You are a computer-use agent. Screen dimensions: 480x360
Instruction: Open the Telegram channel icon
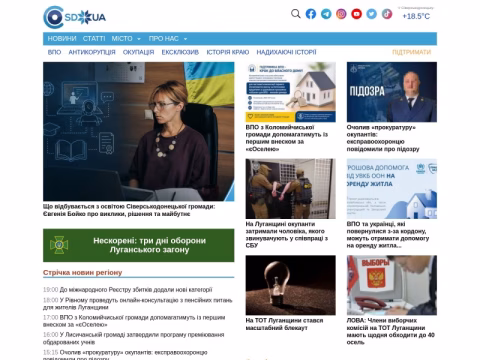(x=326, y=14)
